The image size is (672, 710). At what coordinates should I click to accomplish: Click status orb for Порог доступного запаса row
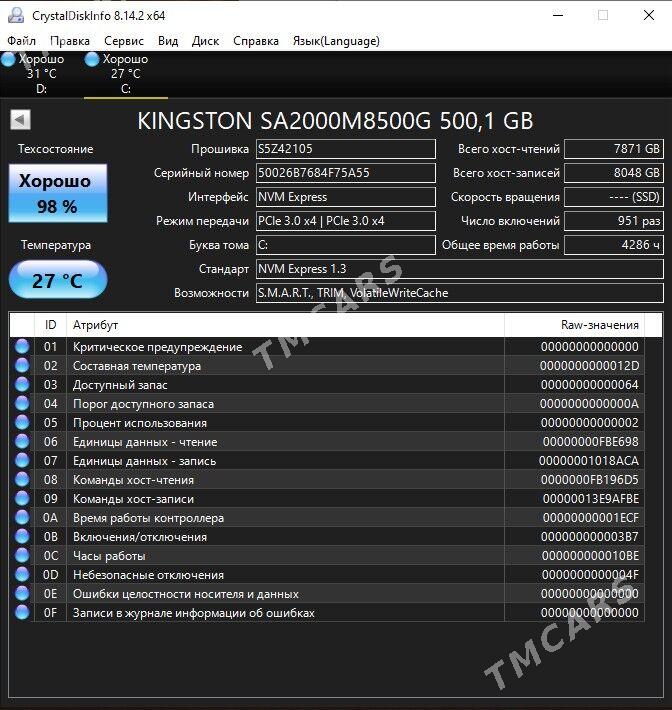(22, 403)
